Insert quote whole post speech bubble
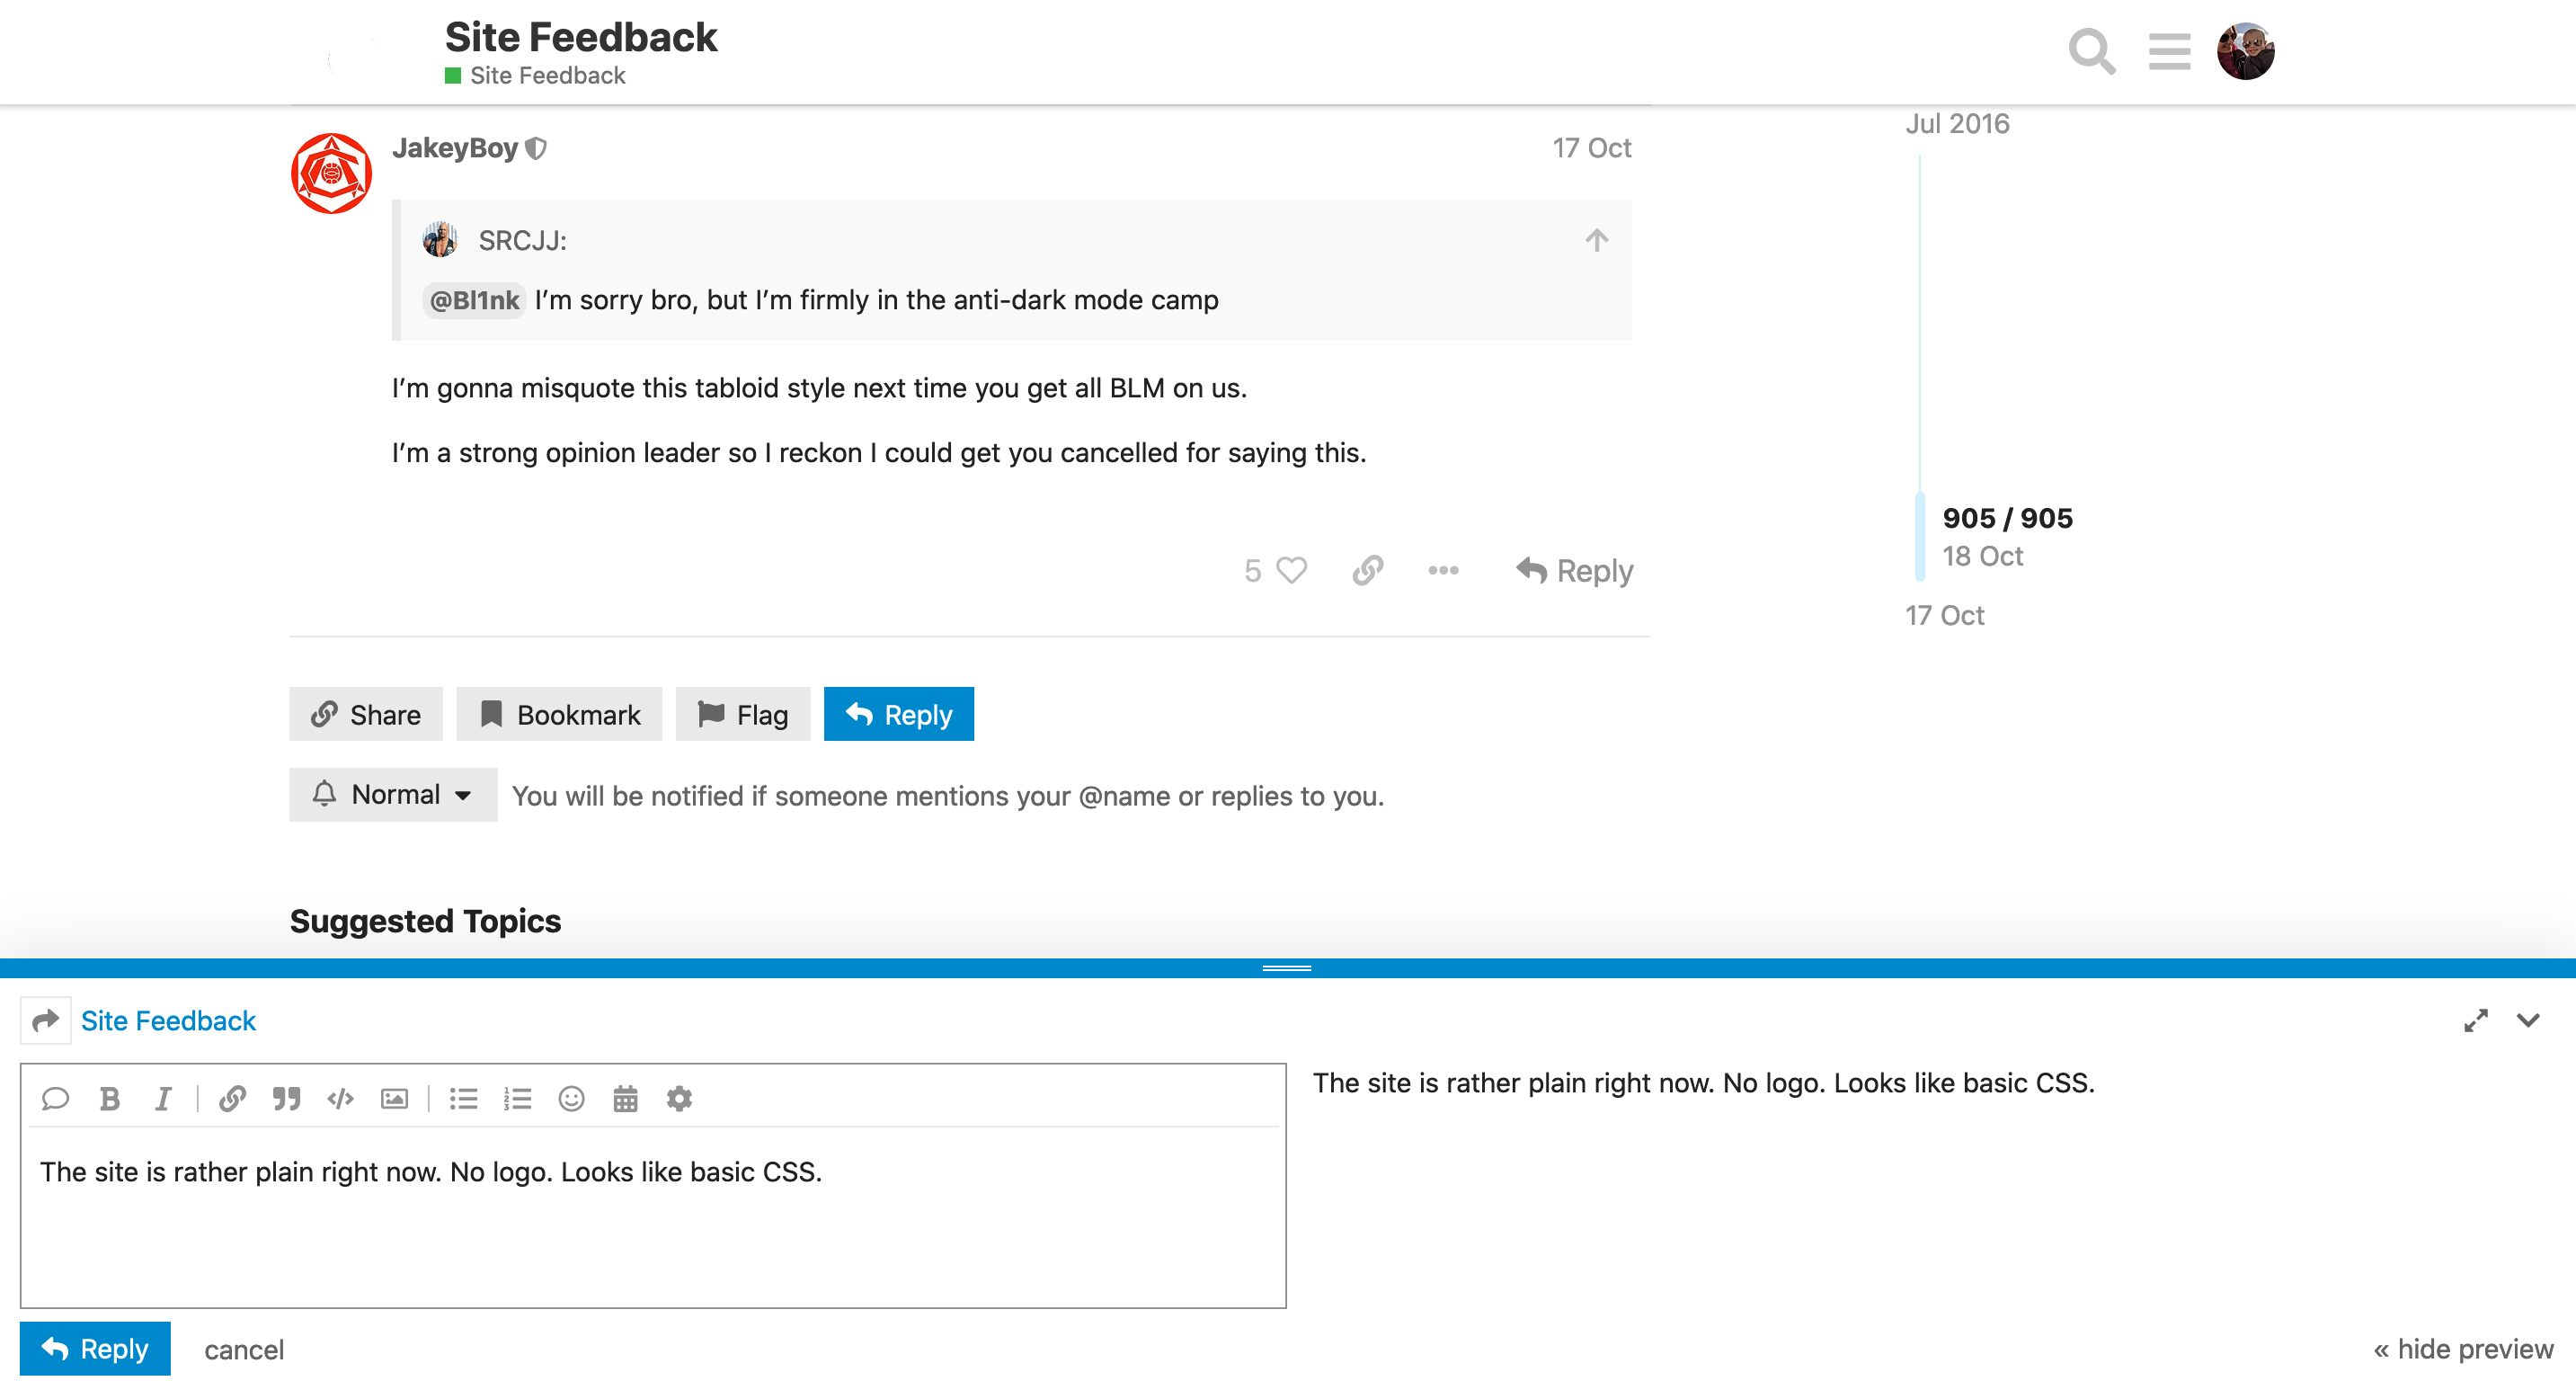The image size is (2576, 1381). coord(55,1099)
